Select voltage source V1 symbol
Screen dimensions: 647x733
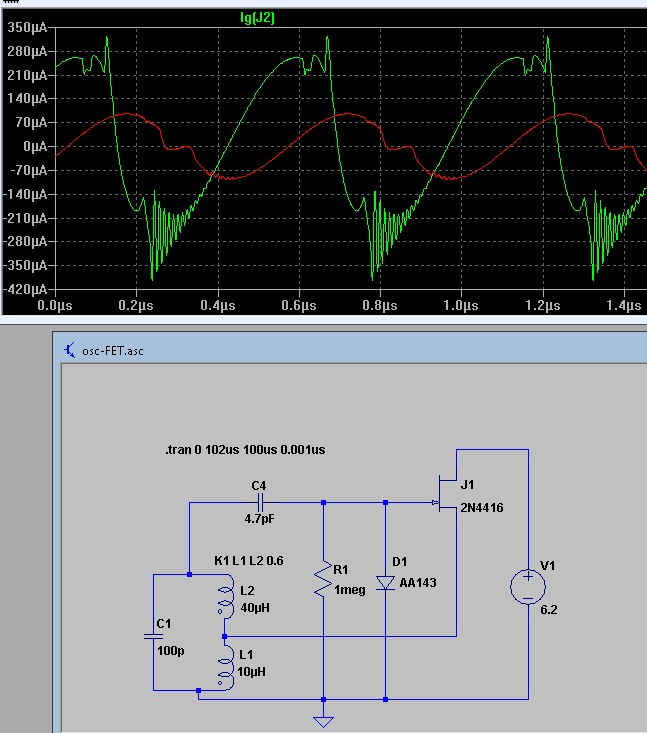pos(528,587)
